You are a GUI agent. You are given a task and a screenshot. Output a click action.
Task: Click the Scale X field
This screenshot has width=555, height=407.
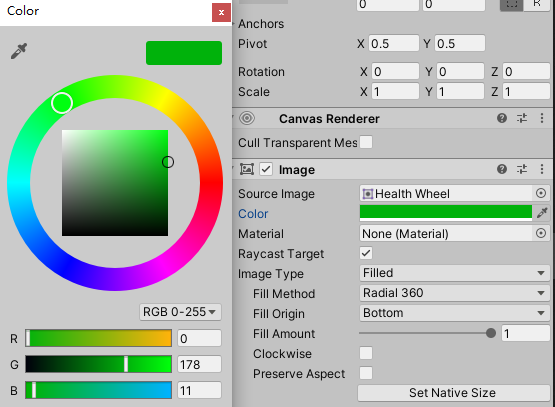coord(395,92)
